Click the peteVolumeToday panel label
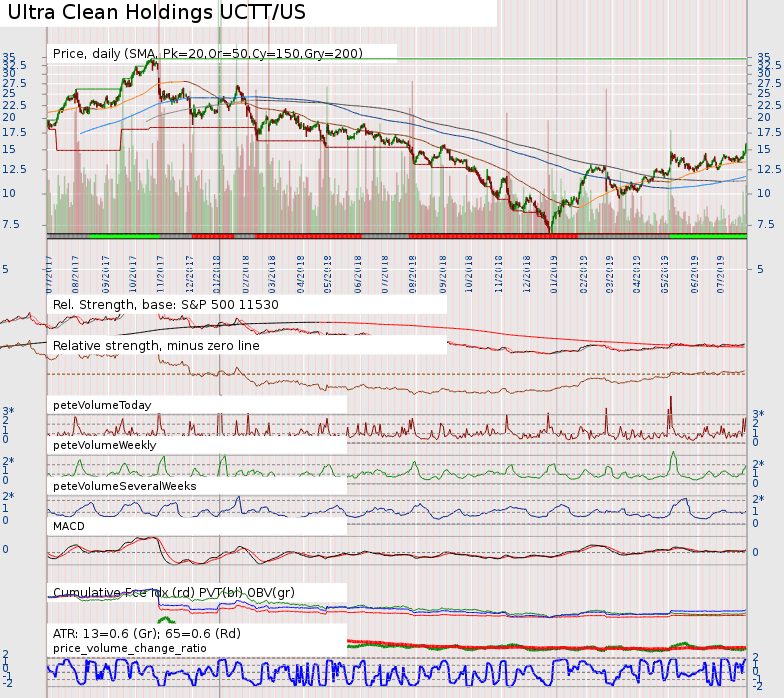 [x=102, y=405]
